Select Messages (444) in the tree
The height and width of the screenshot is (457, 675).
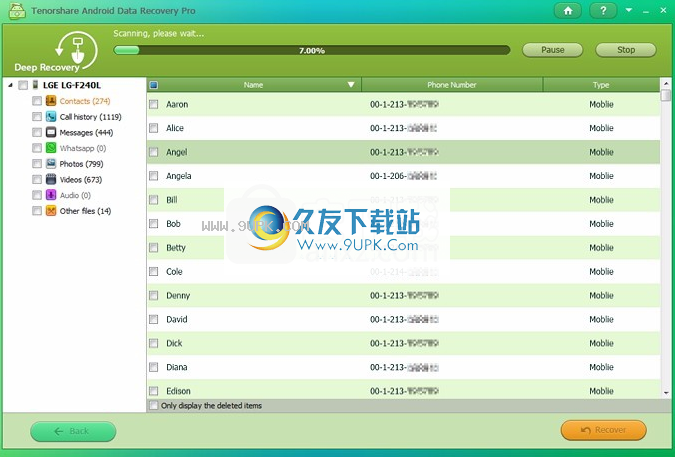(x=86, y=133)
